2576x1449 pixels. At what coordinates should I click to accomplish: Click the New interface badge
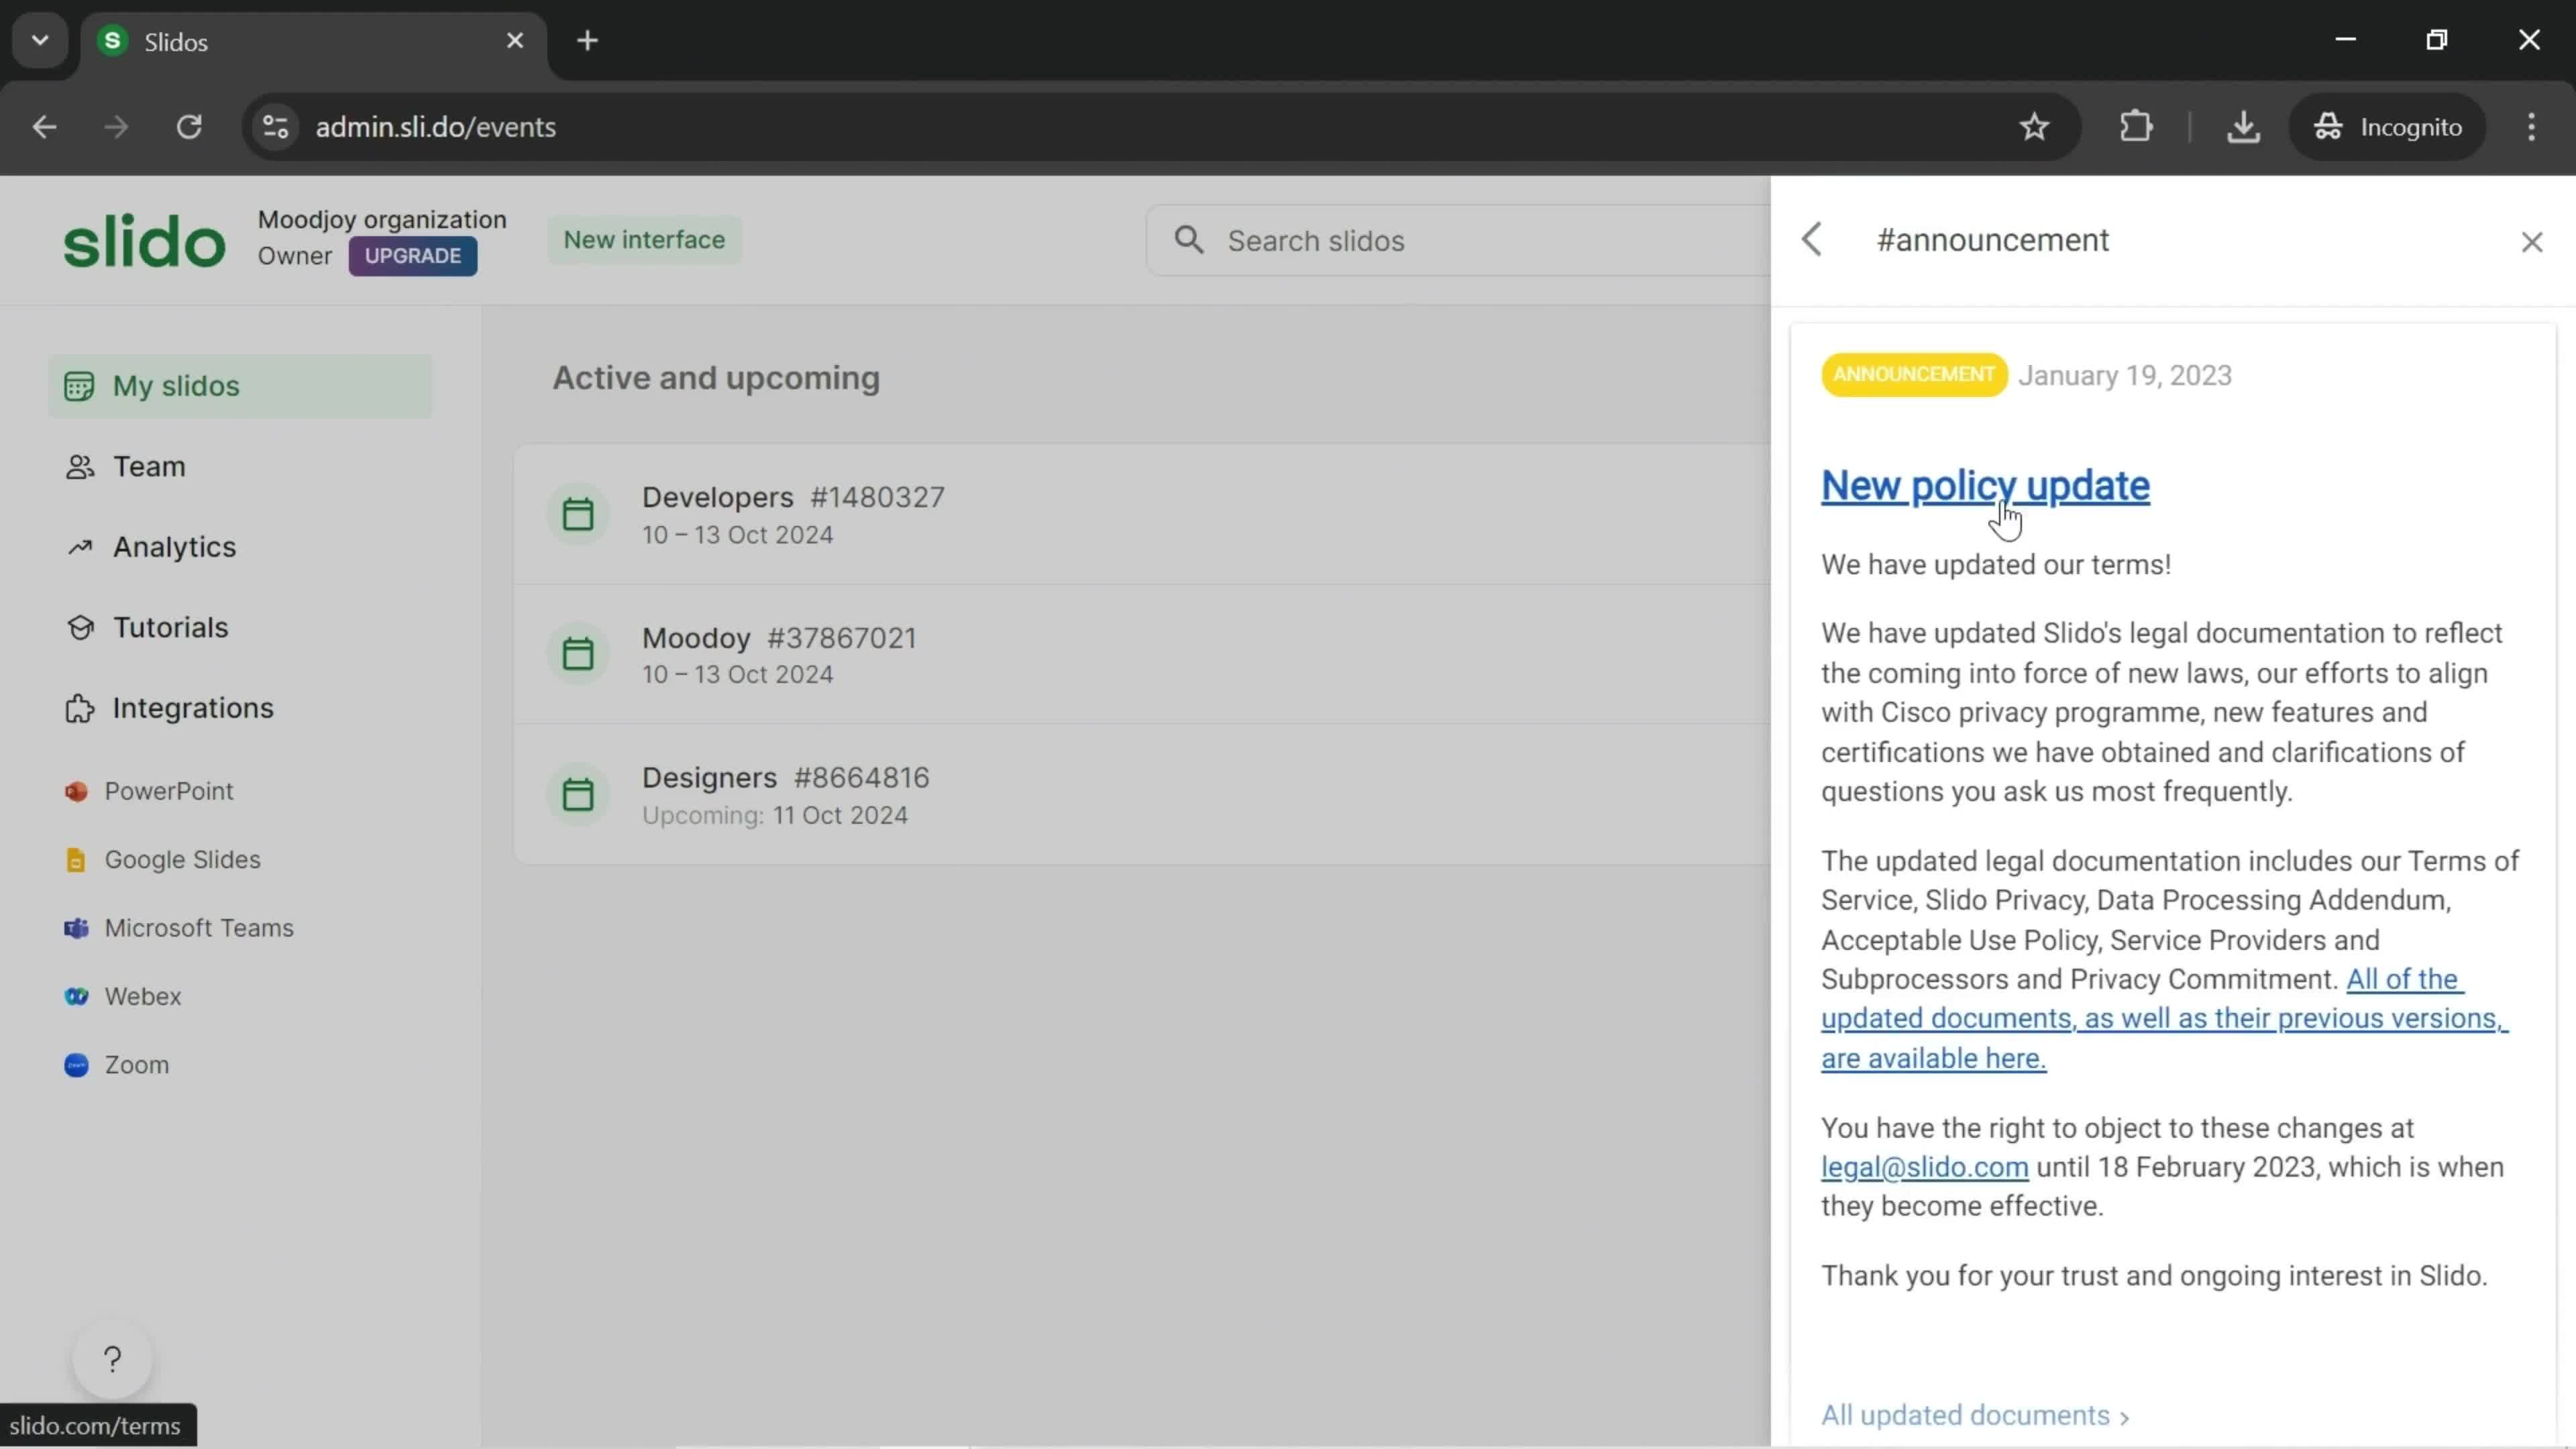[x=644, y=240]
